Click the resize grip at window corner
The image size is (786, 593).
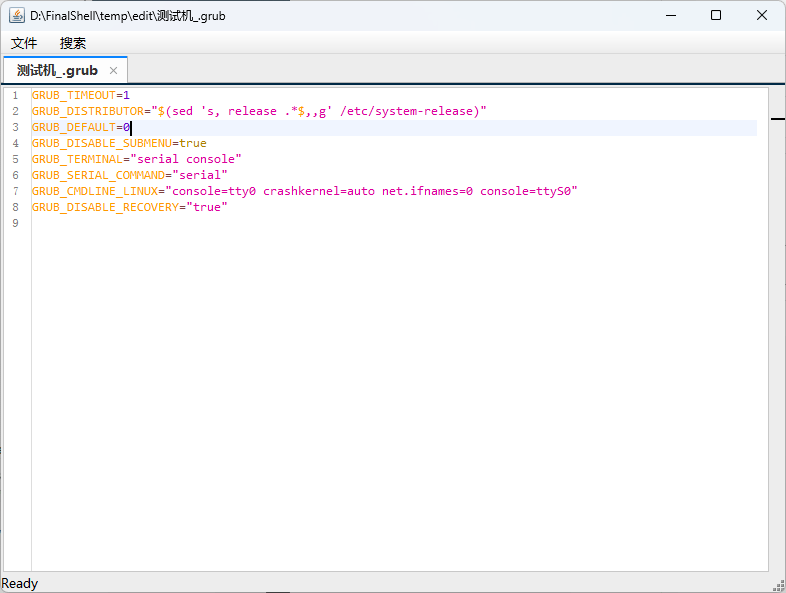click(x=778, y=585)
